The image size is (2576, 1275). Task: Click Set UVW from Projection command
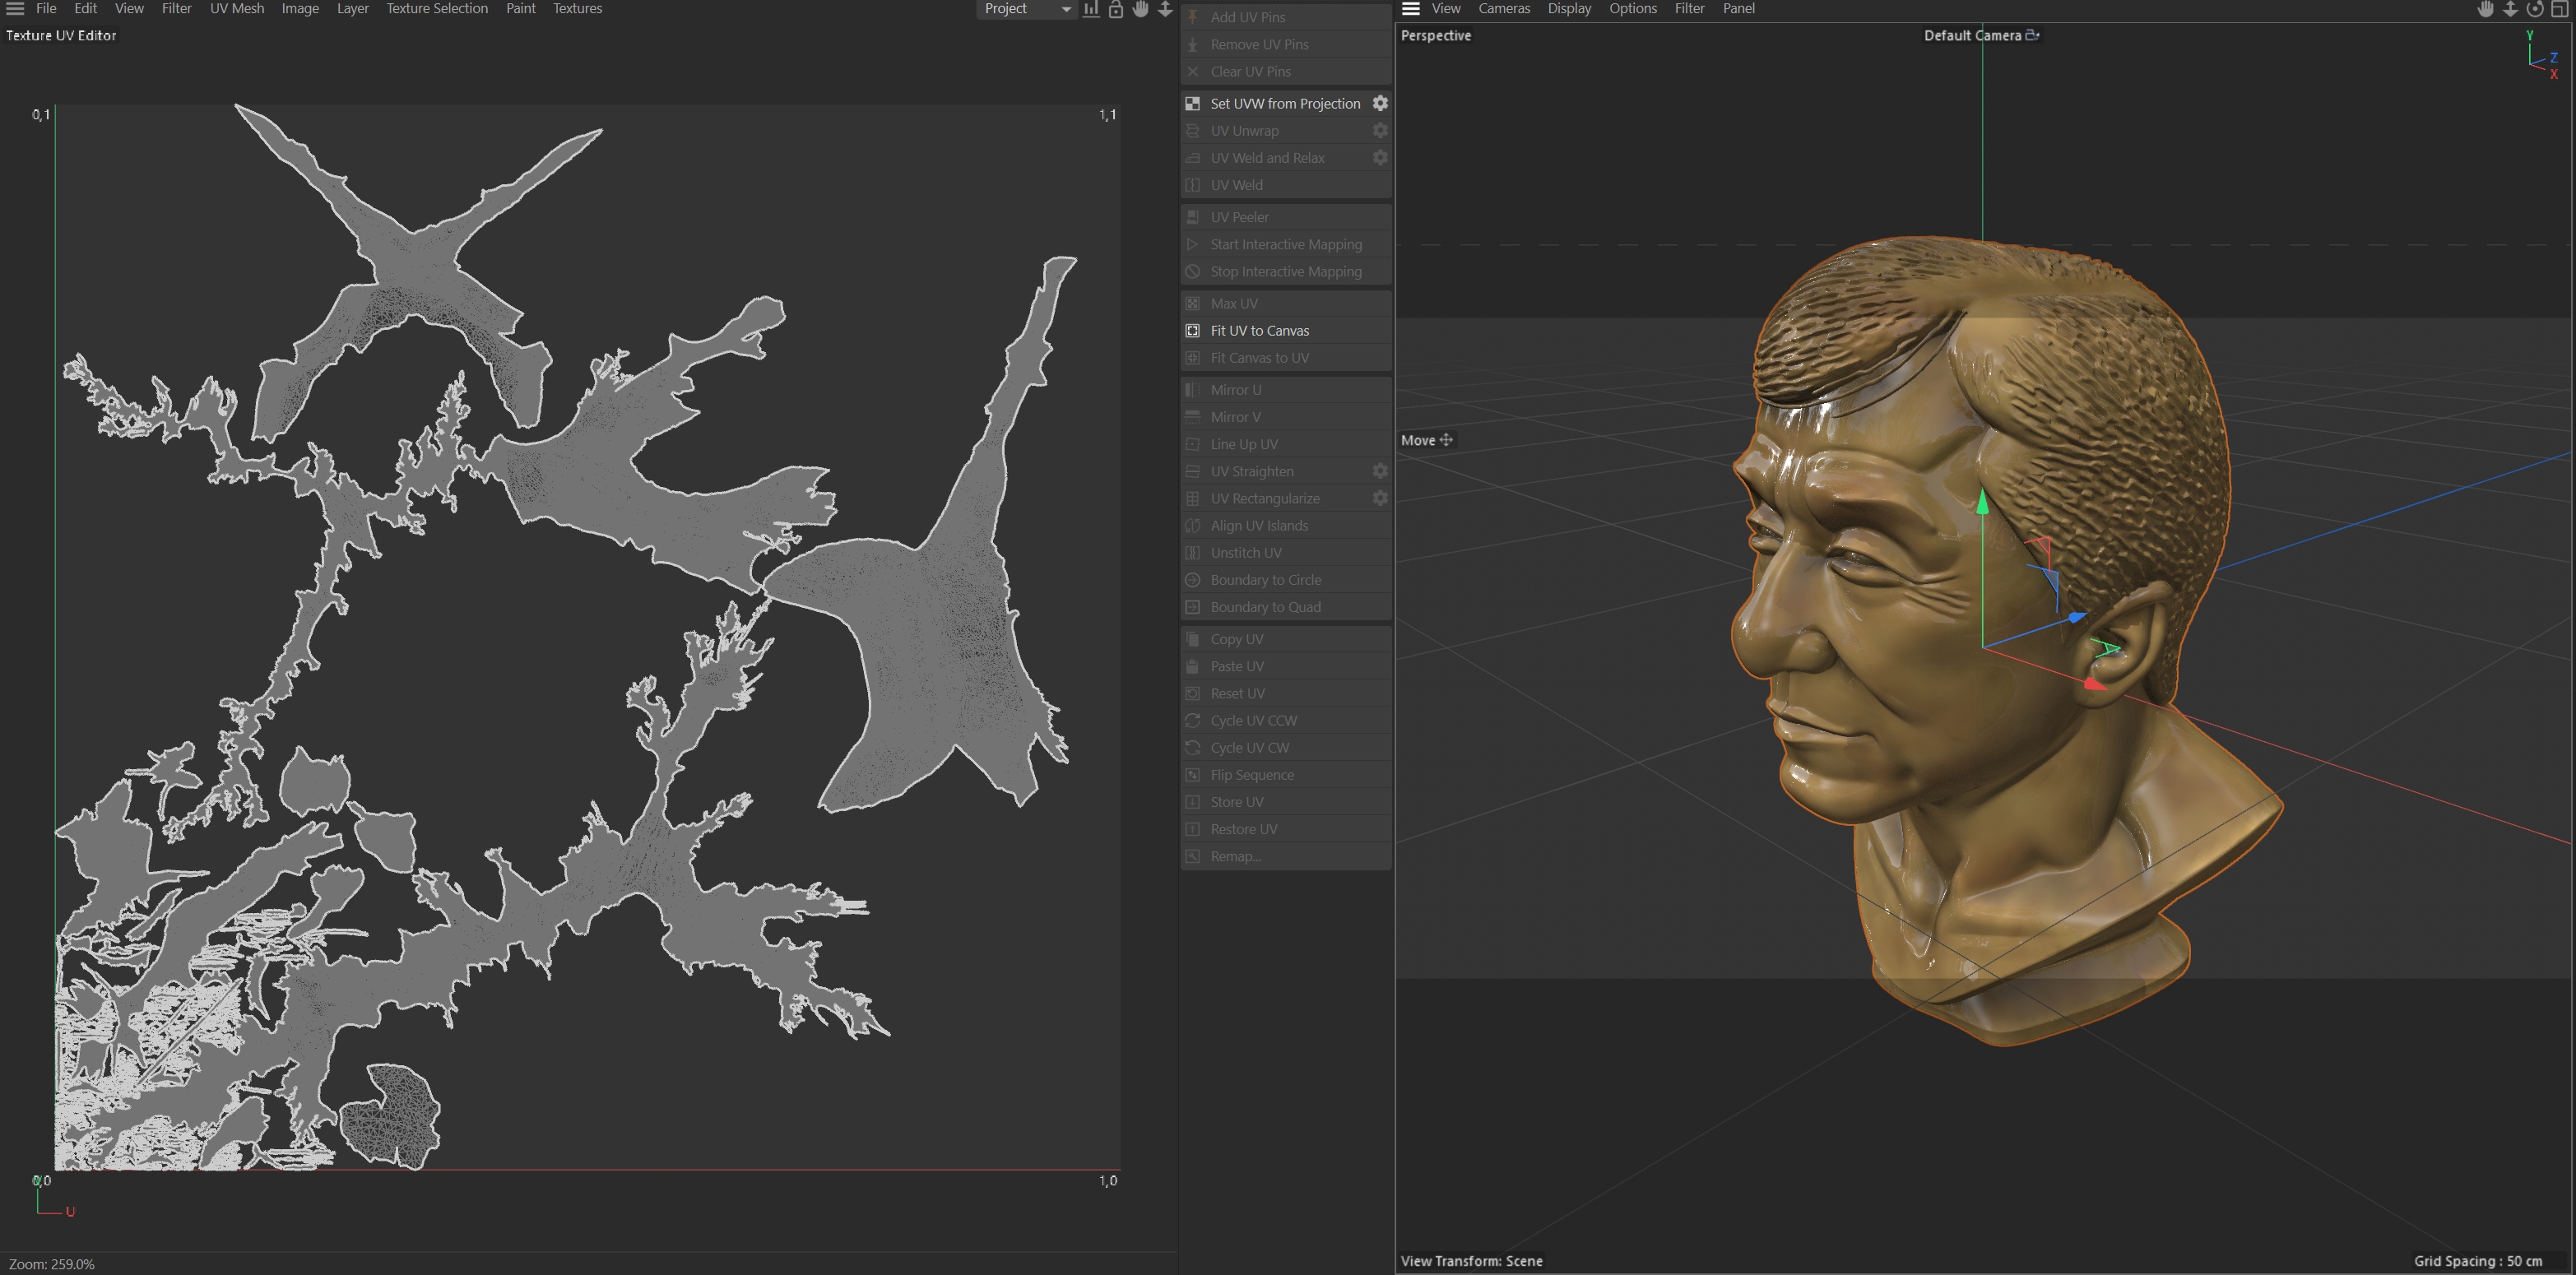[x=1285, y=104]
